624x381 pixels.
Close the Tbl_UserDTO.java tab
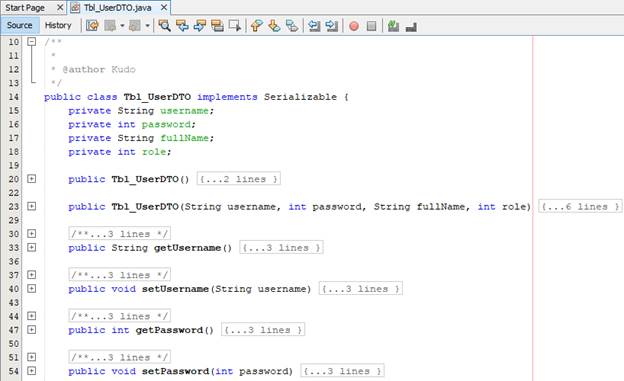[164, 8]
